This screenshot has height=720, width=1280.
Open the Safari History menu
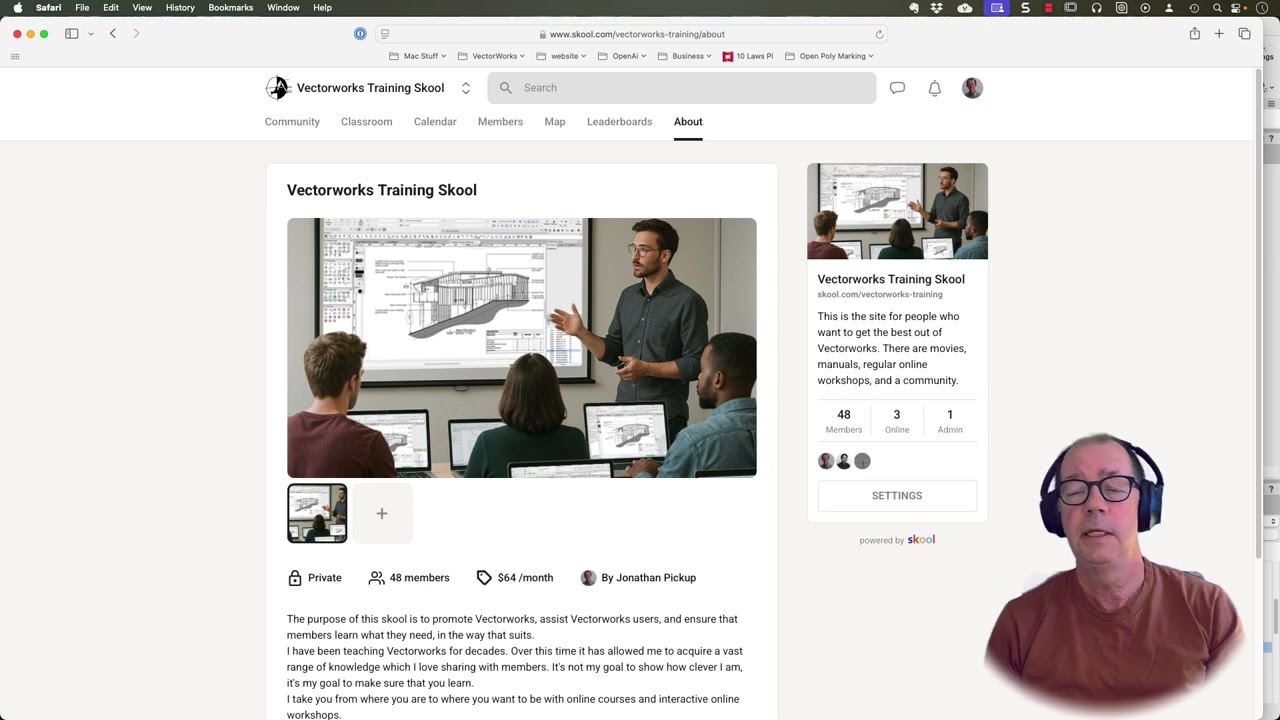(x=180, y=8)
